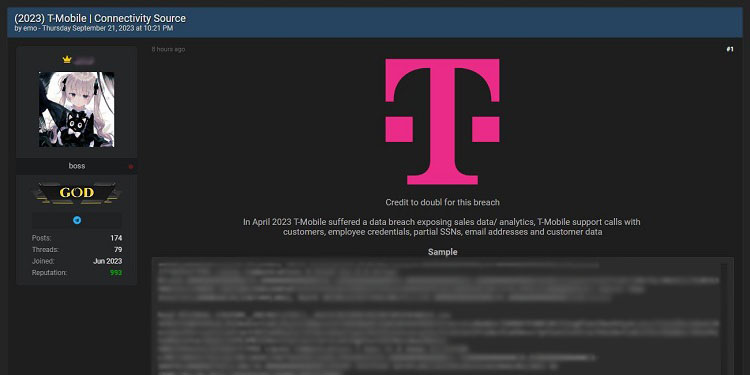The width and height of the screenshot is (750, 375).
Task: Open the anime avatar profile picture
Action: pos(77,110)
